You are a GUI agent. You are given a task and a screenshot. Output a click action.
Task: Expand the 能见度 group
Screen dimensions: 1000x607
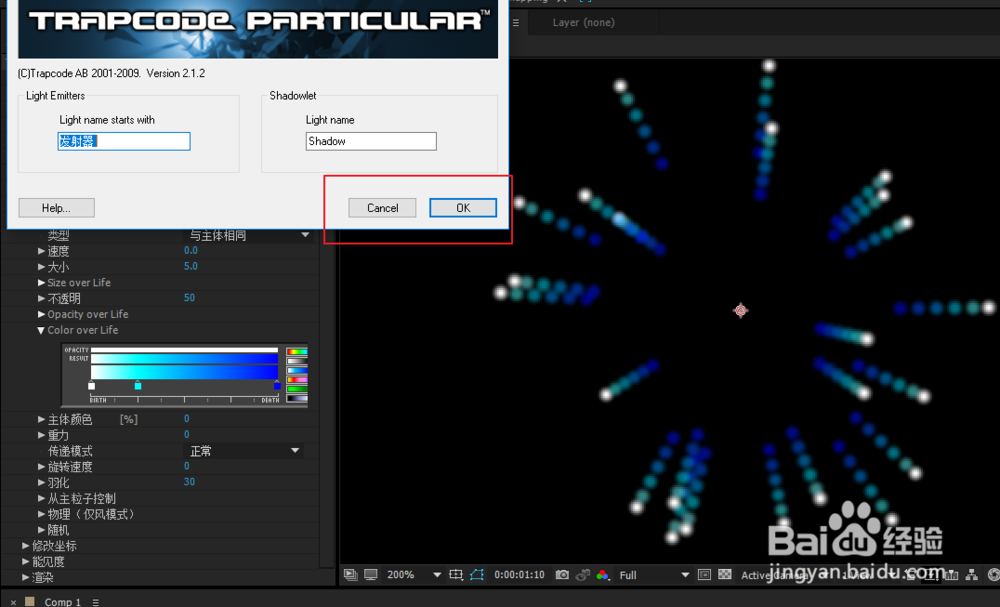[26, 562]
